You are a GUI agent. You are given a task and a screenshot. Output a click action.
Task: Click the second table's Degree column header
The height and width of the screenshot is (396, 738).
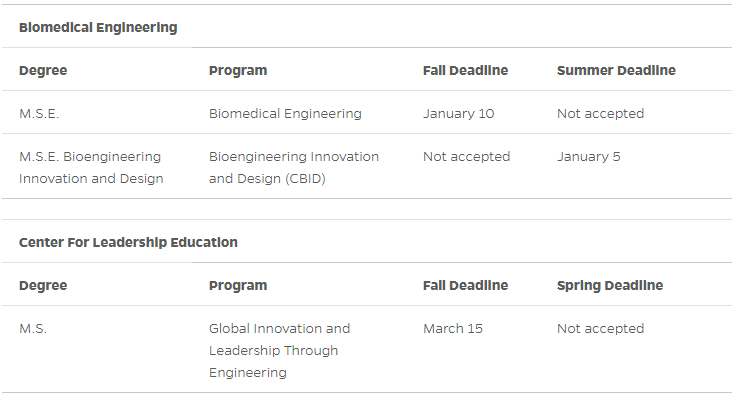[43, 285]
